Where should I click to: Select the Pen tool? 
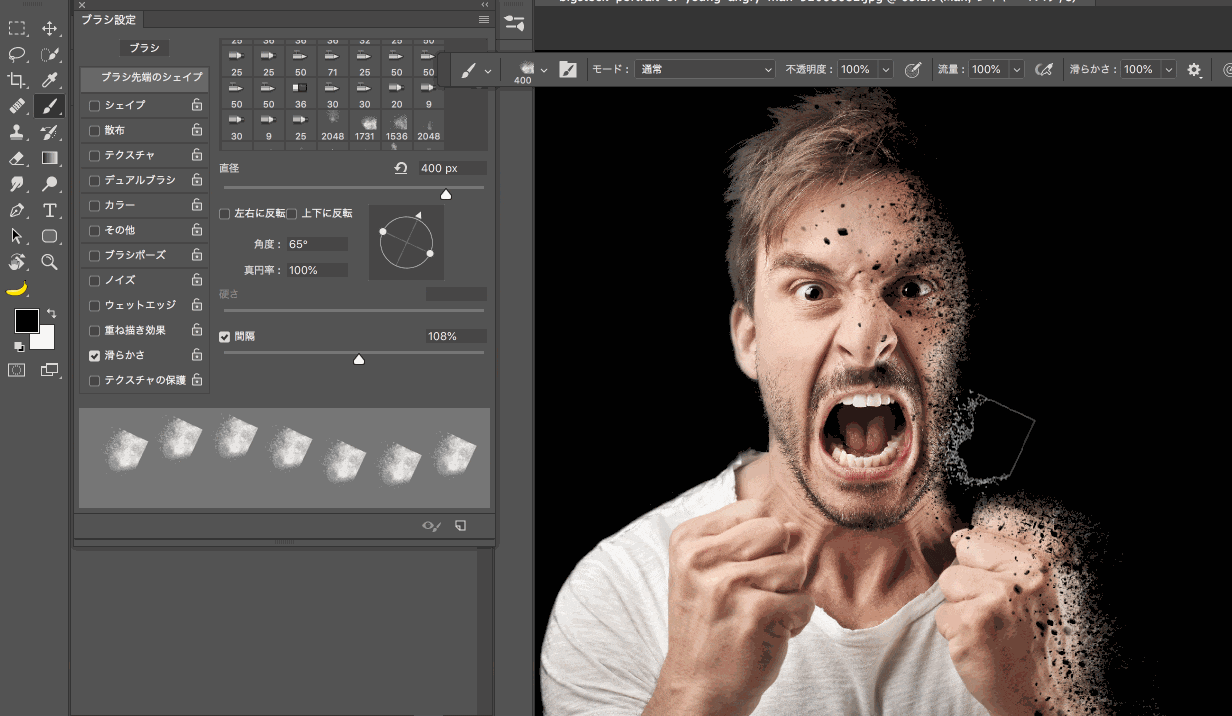pyautogui.click(x=17, y=210)
